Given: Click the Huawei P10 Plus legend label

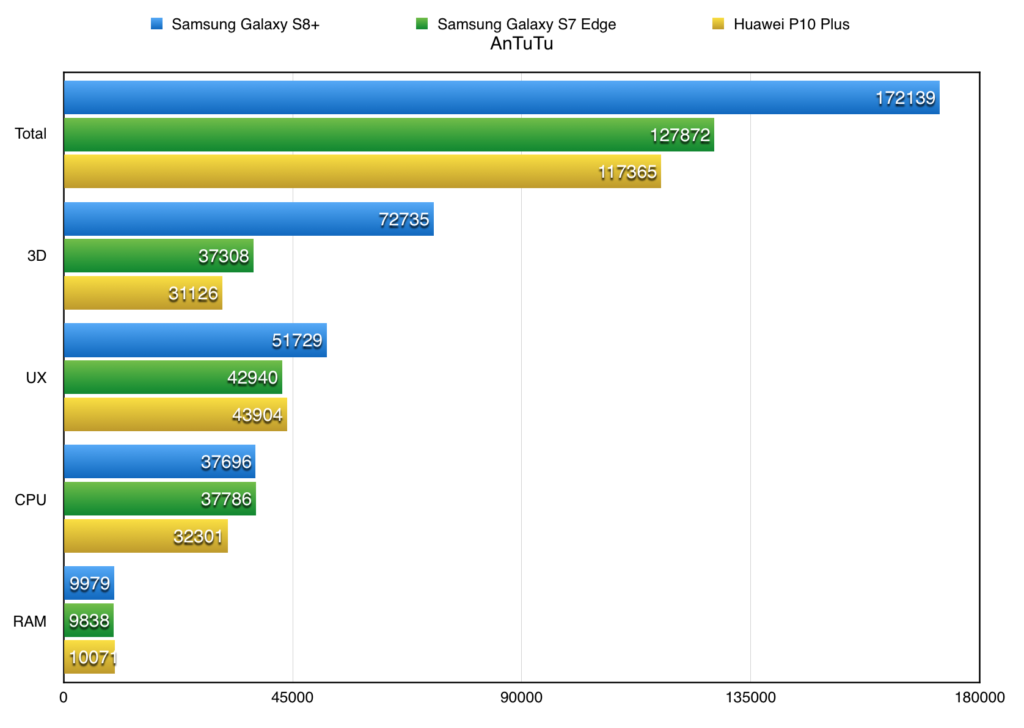Looking at the screenshot, I should coord(792,24).
